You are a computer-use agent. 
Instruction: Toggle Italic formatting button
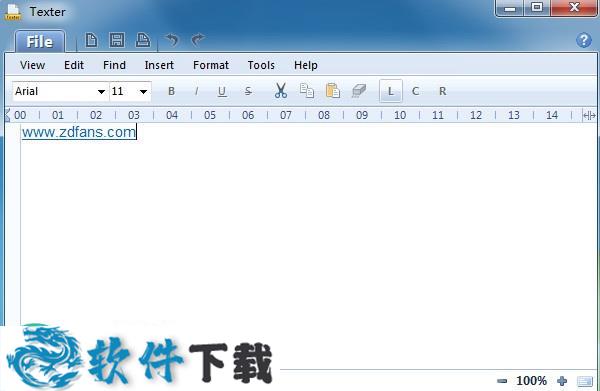pos(197,91)
